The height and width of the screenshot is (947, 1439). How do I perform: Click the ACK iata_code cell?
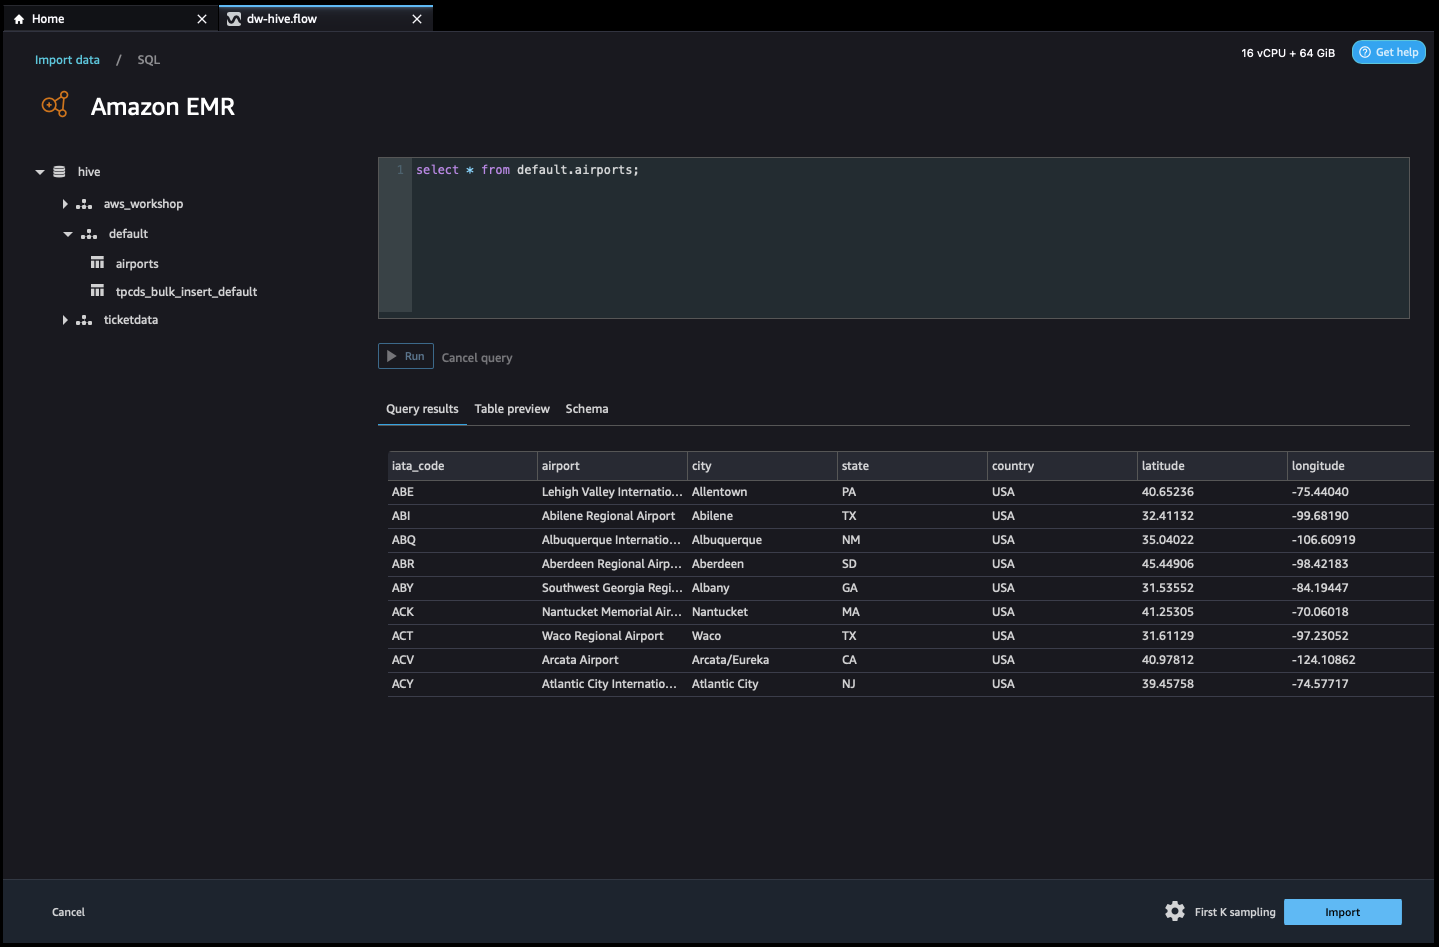point(463,612)
